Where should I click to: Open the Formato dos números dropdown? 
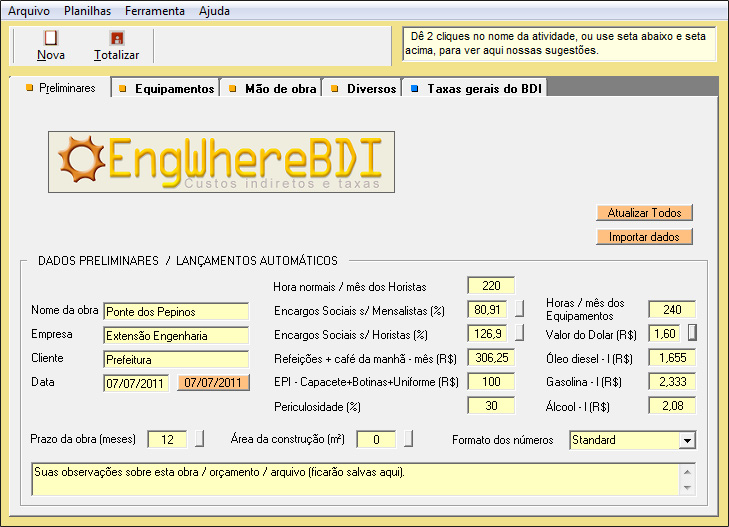tap(686, 440)
